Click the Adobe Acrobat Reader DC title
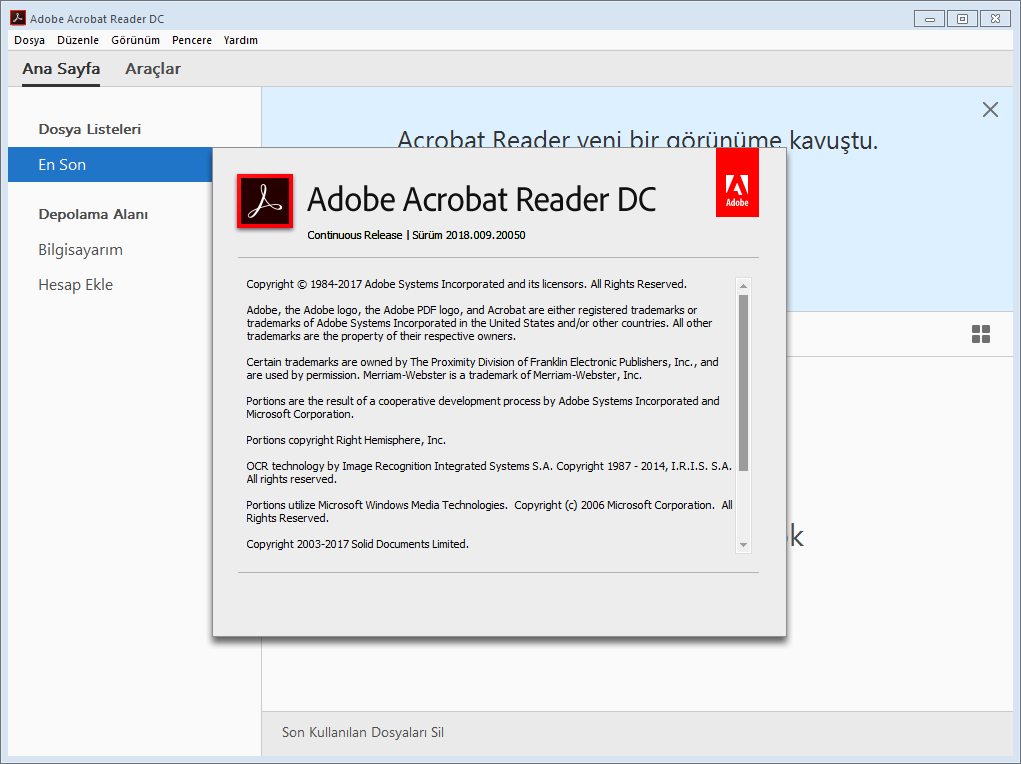This screenshot has height=764, width=1021. (x=482, y=199)
